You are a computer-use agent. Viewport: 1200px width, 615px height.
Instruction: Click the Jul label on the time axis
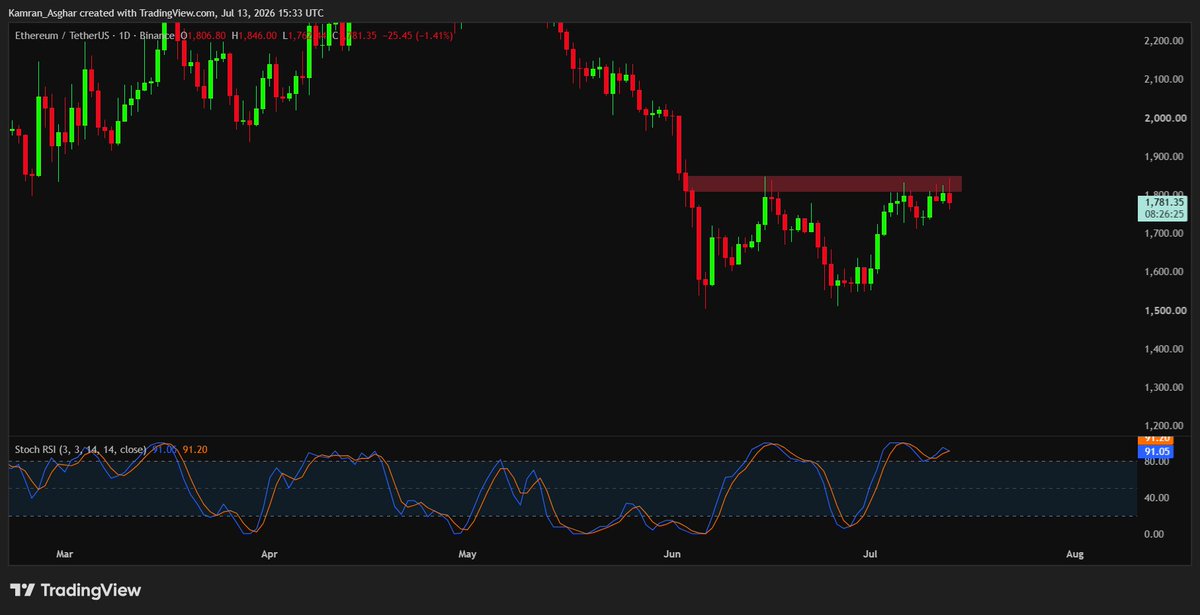(x=870, y=553)
